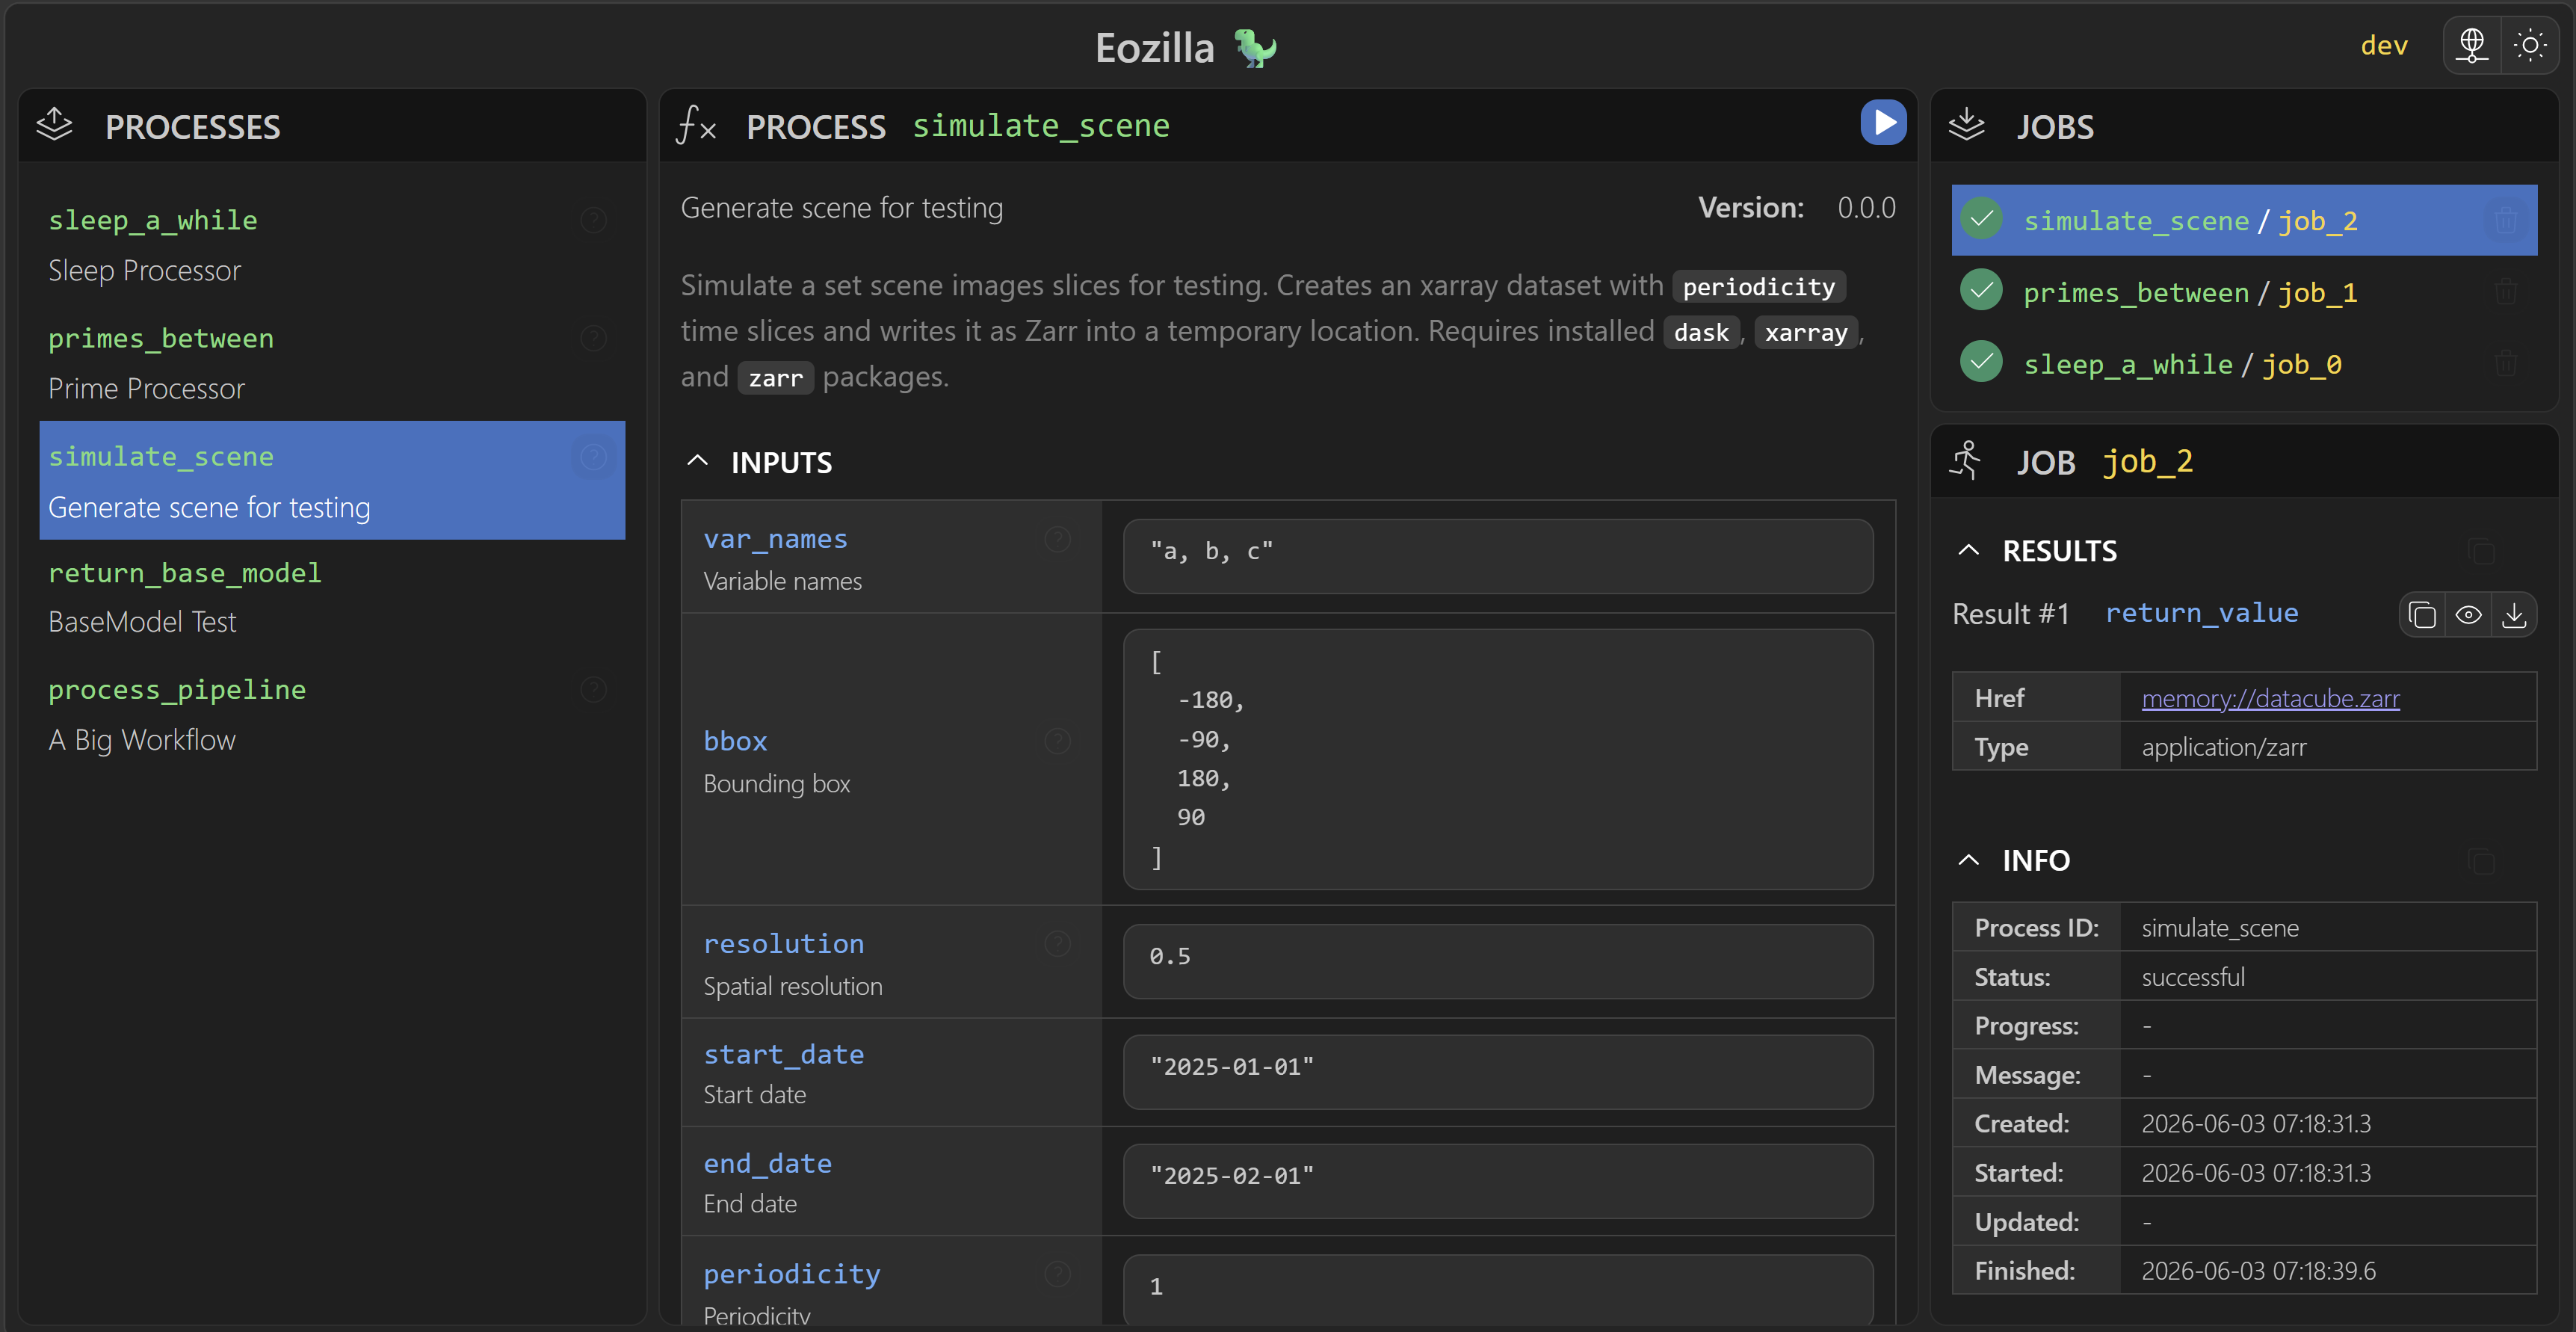This screenshot has height=1332, width=2576.
Task: Click the periodicity code tag in description
Action: 1758,287
